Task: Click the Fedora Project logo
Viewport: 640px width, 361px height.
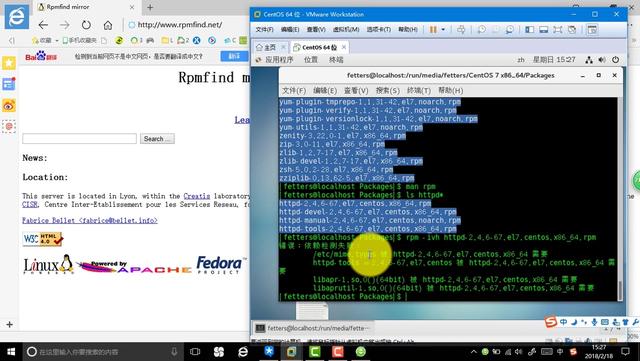Action: 221,265
